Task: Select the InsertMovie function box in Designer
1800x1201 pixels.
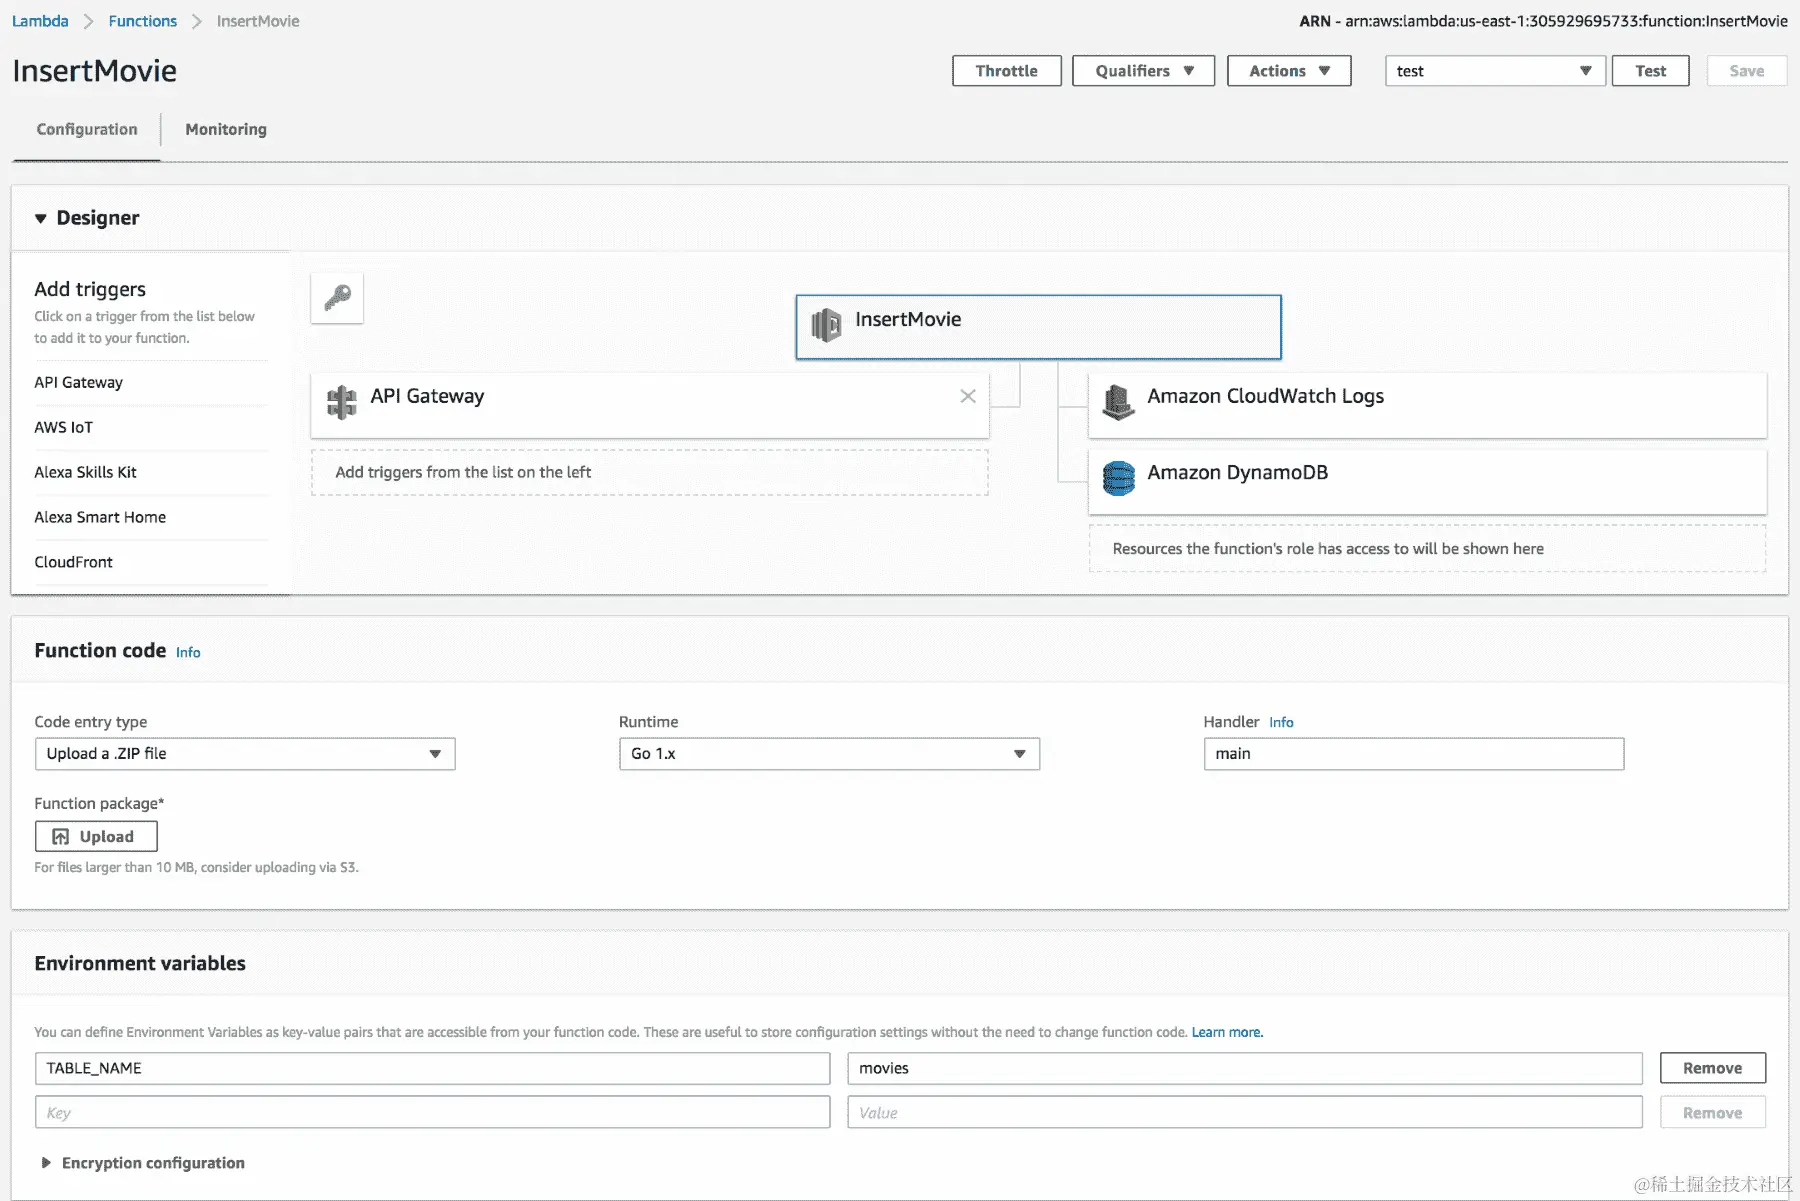Action: point(1038,327)
